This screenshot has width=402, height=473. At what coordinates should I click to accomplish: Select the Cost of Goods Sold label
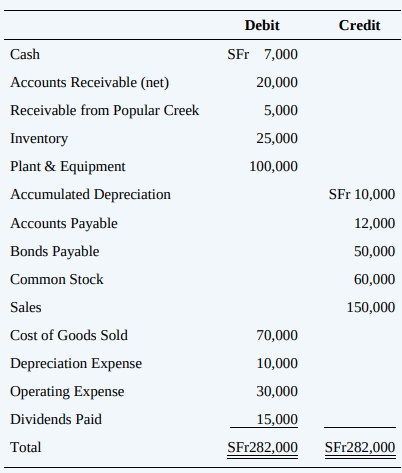click(x=69, y=335)
